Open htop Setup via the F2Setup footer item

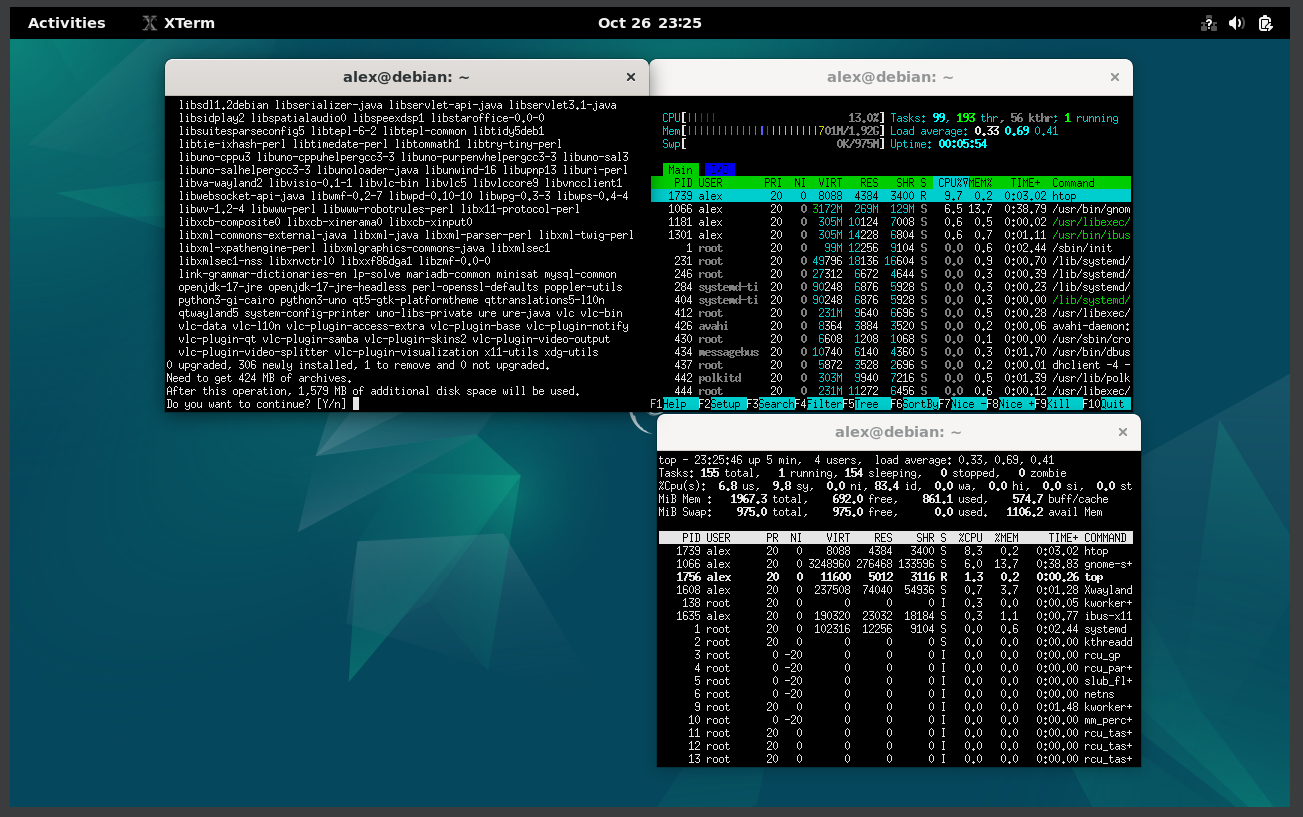pyautogui.click(x=724, y=403)
